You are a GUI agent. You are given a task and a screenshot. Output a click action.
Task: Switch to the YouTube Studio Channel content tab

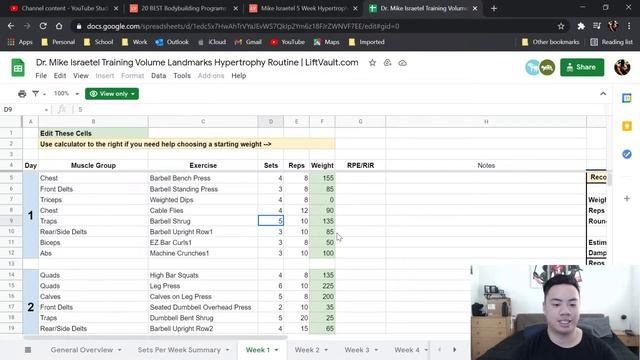[63, 8]
